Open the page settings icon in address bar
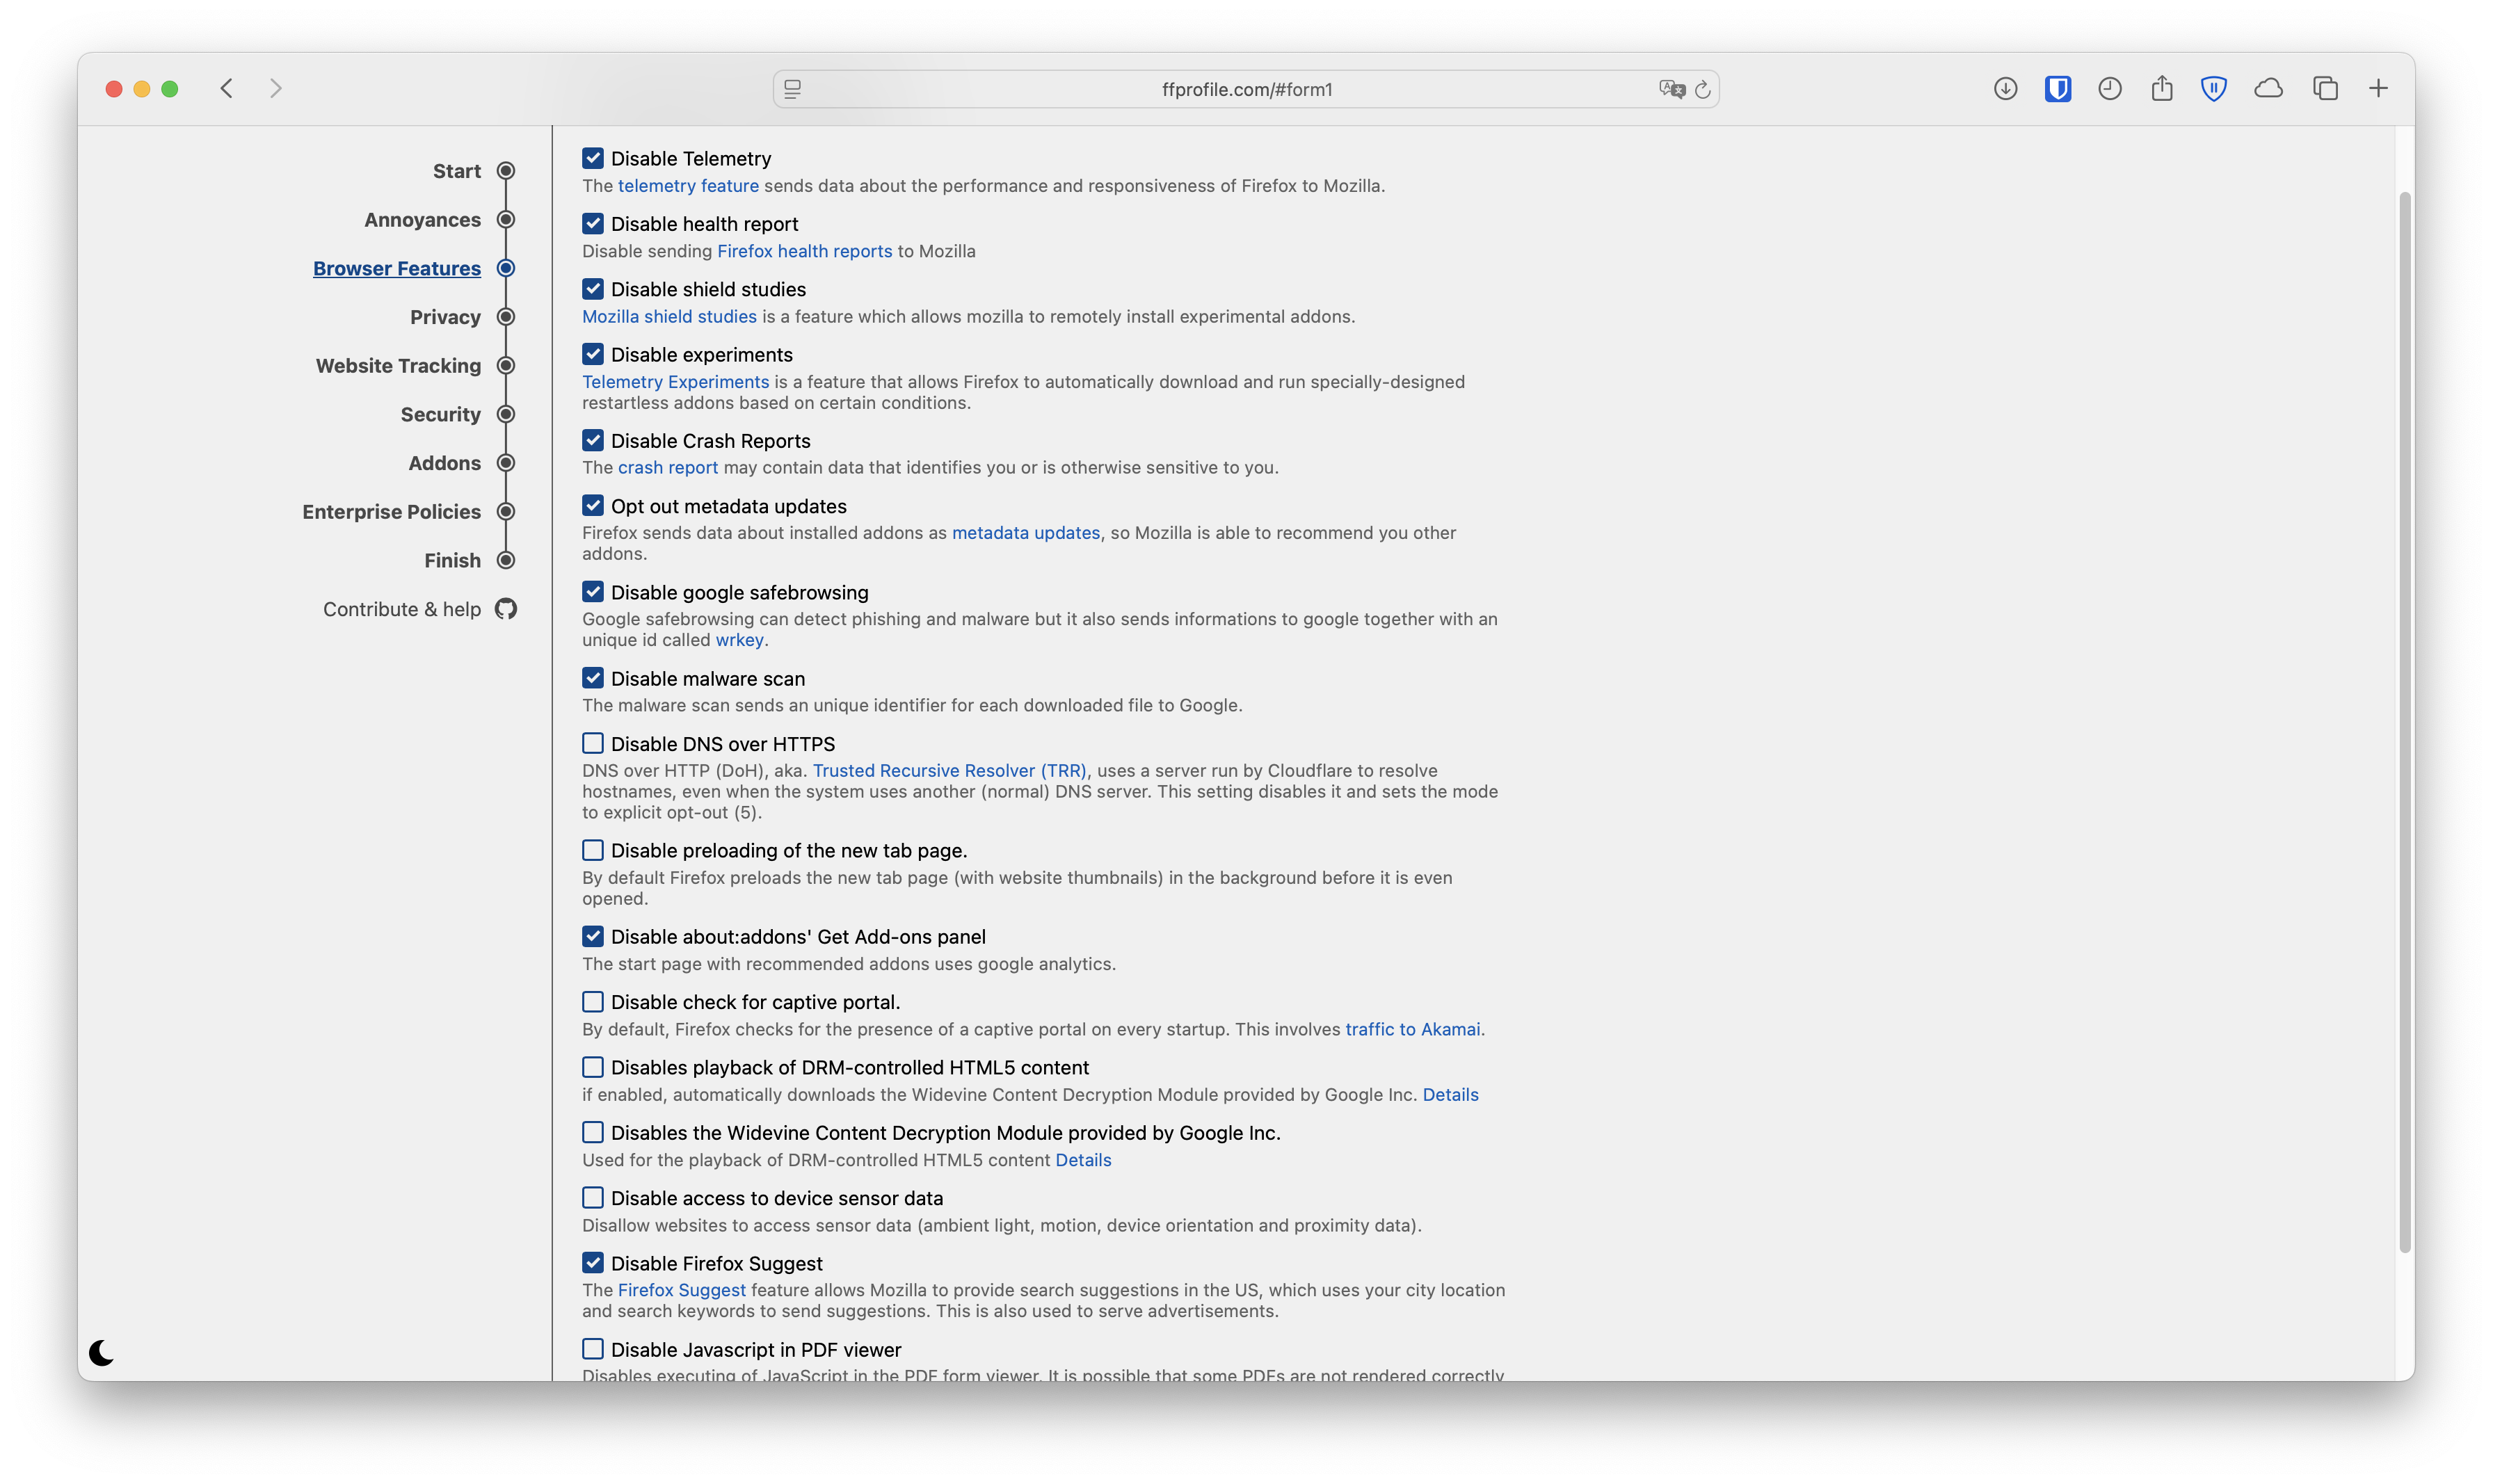Viewport: 2493px width, 1484px height. pyautogui.click(x=792, y=88)
